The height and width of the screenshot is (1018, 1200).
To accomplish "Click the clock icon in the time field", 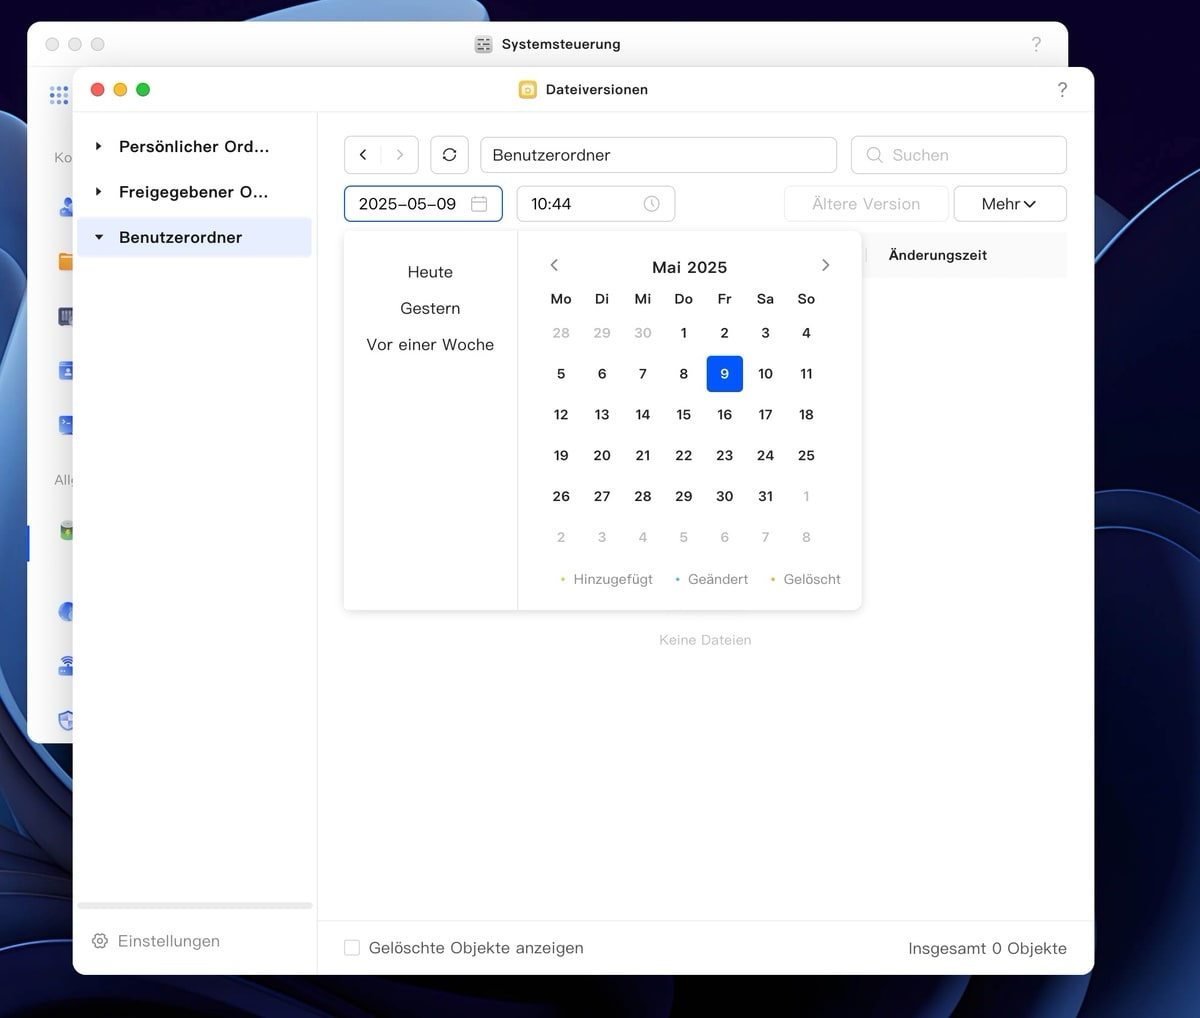I will [651, 204].
